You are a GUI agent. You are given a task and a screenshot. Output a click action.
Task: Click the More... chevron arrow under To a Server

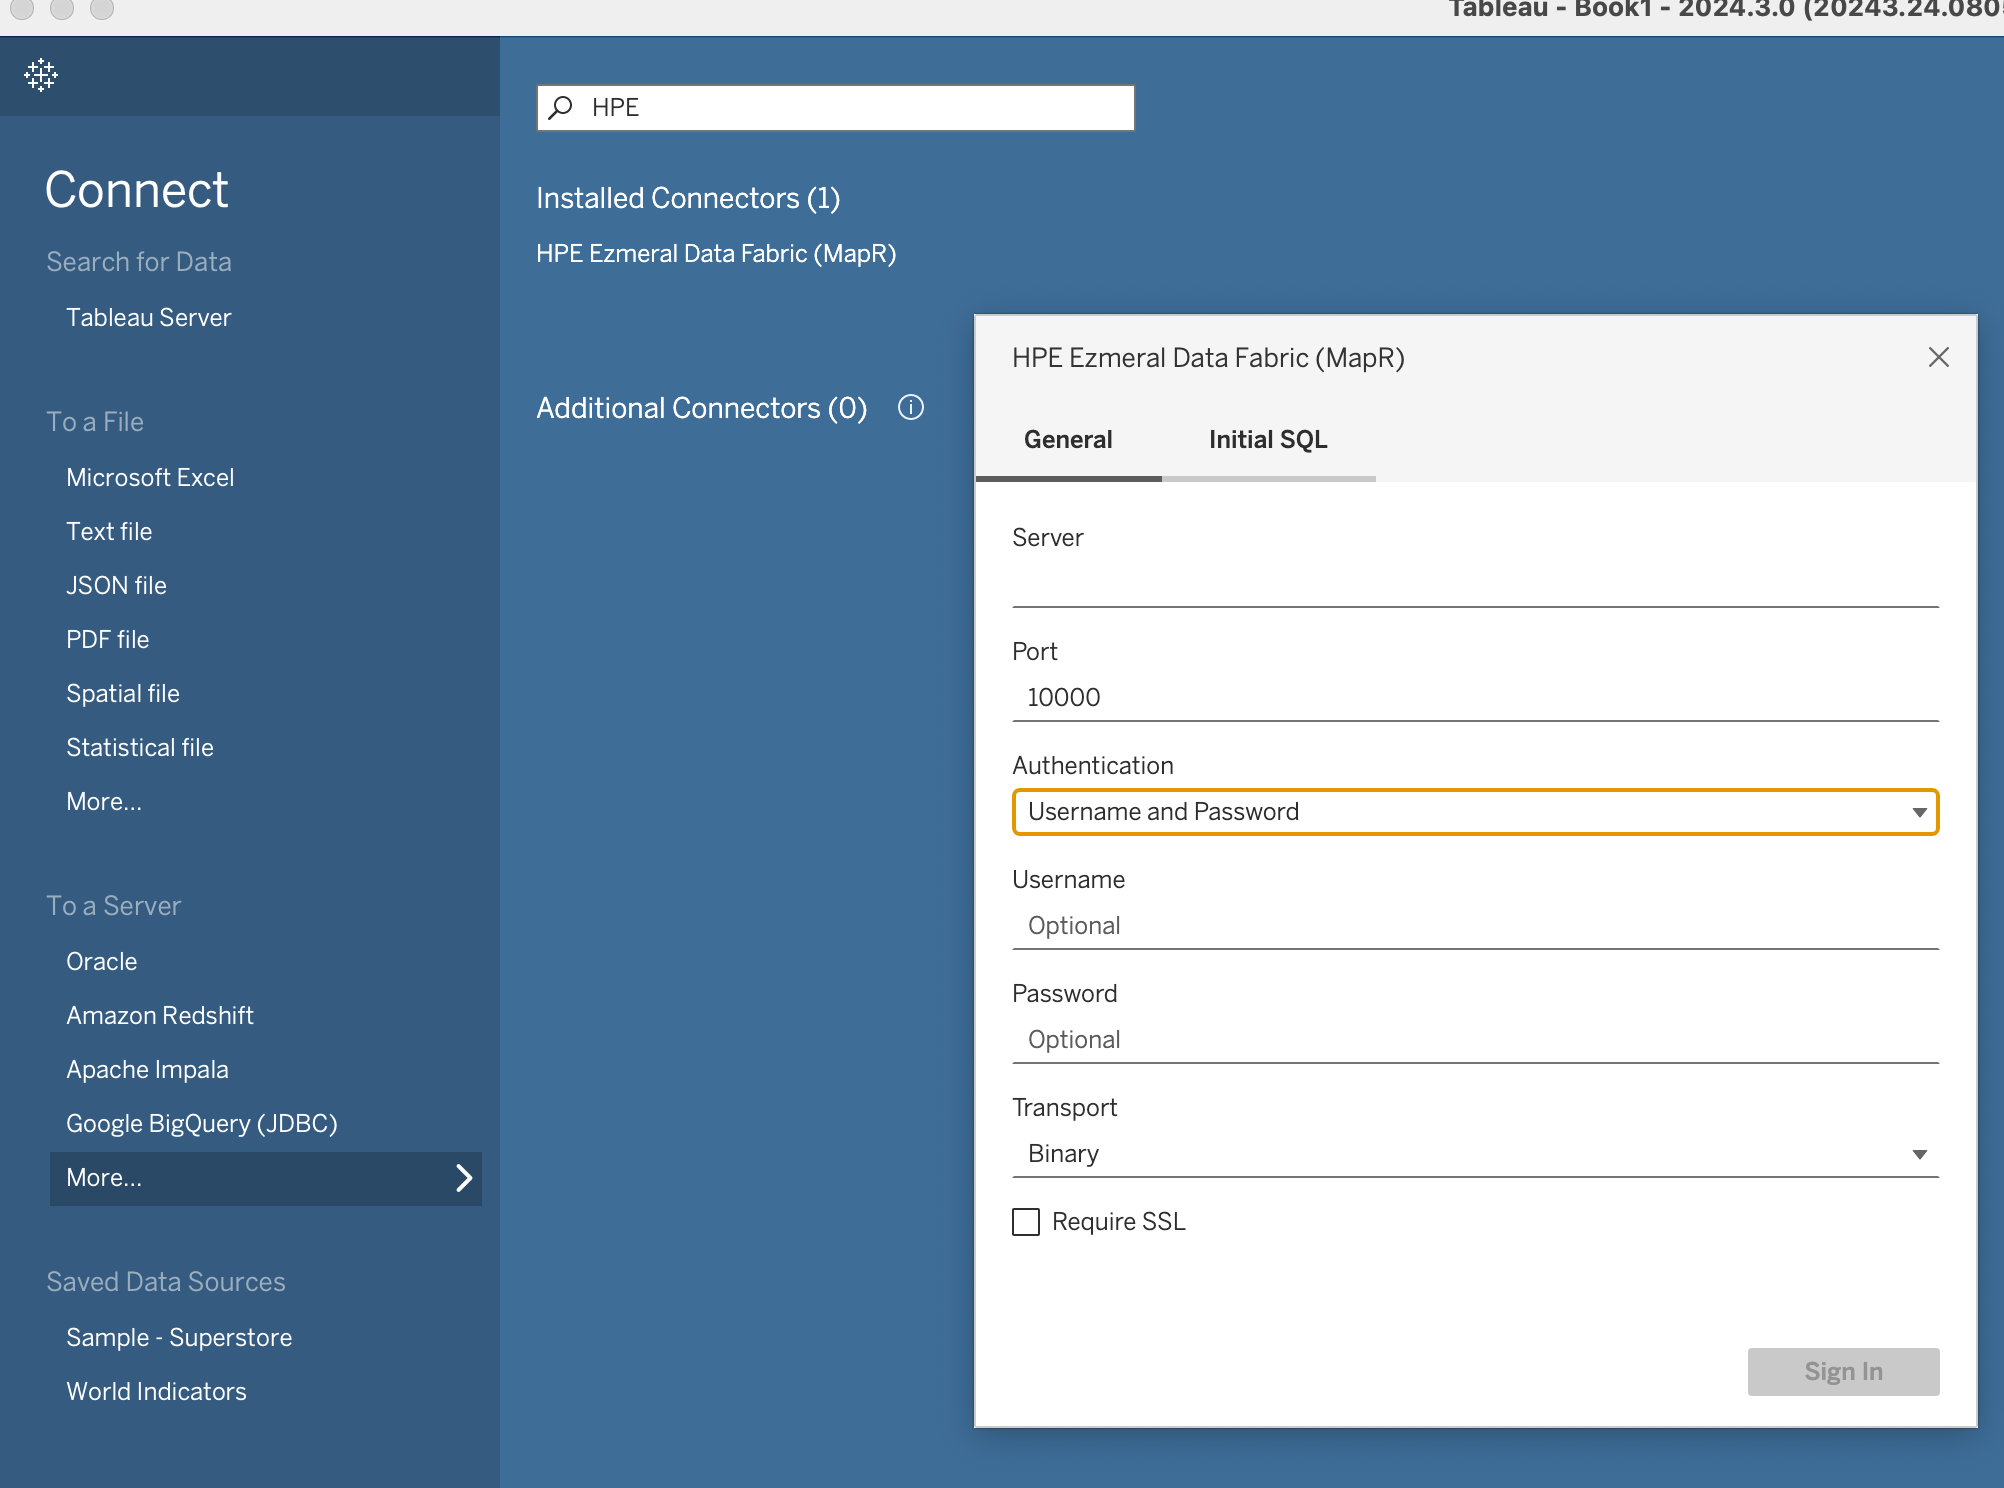(x=463, y=1178)
